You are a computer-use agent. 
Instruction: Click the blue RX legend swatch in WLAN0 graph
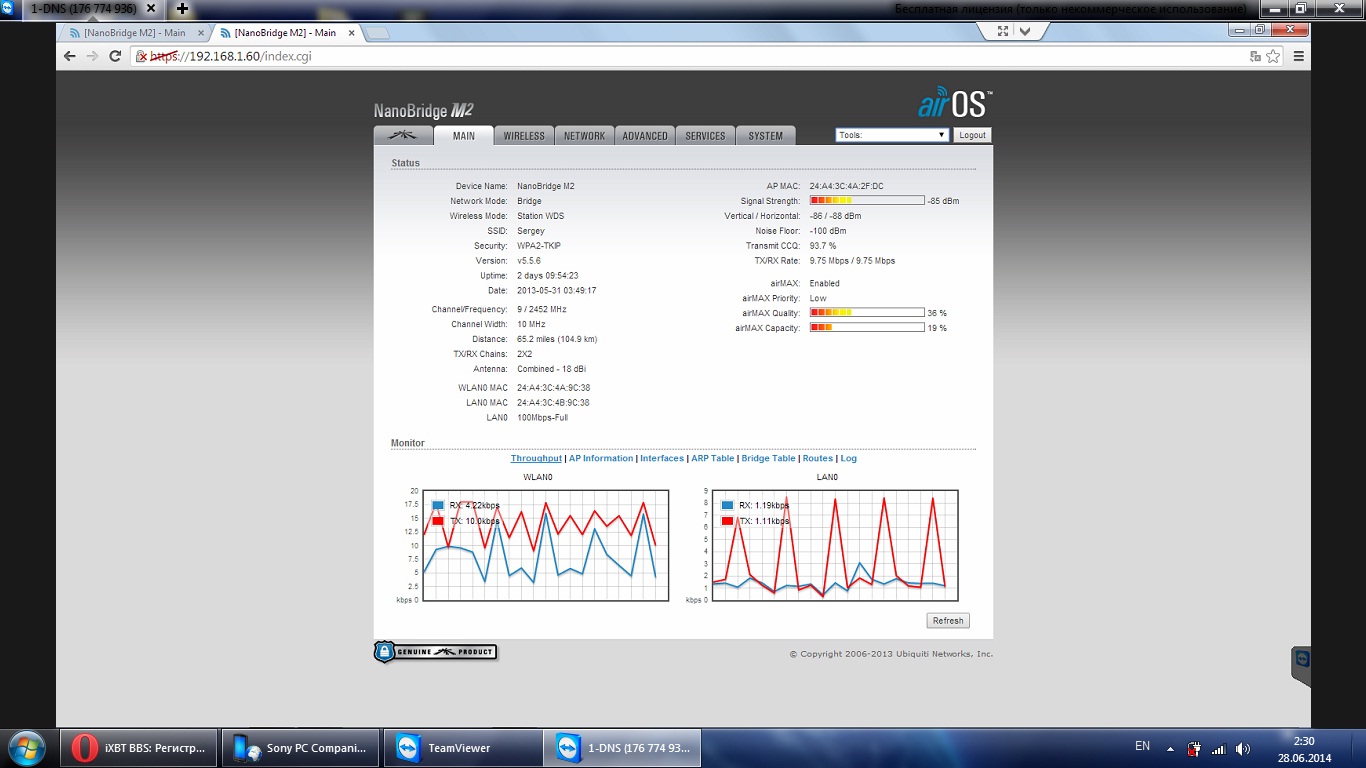point(437,506)
